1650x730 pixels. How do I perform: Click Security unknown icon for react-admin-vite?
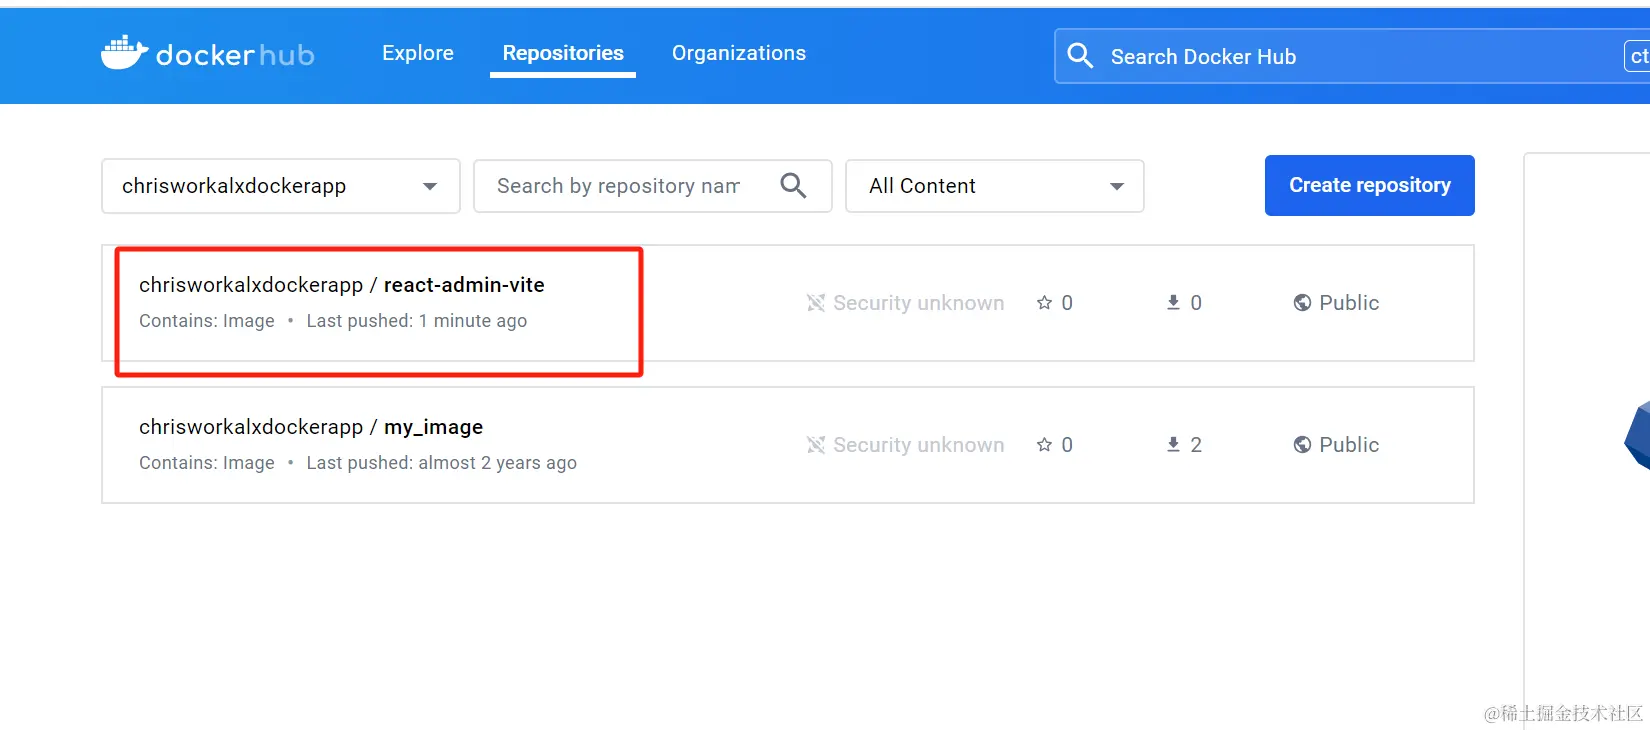tap(816, 302)
